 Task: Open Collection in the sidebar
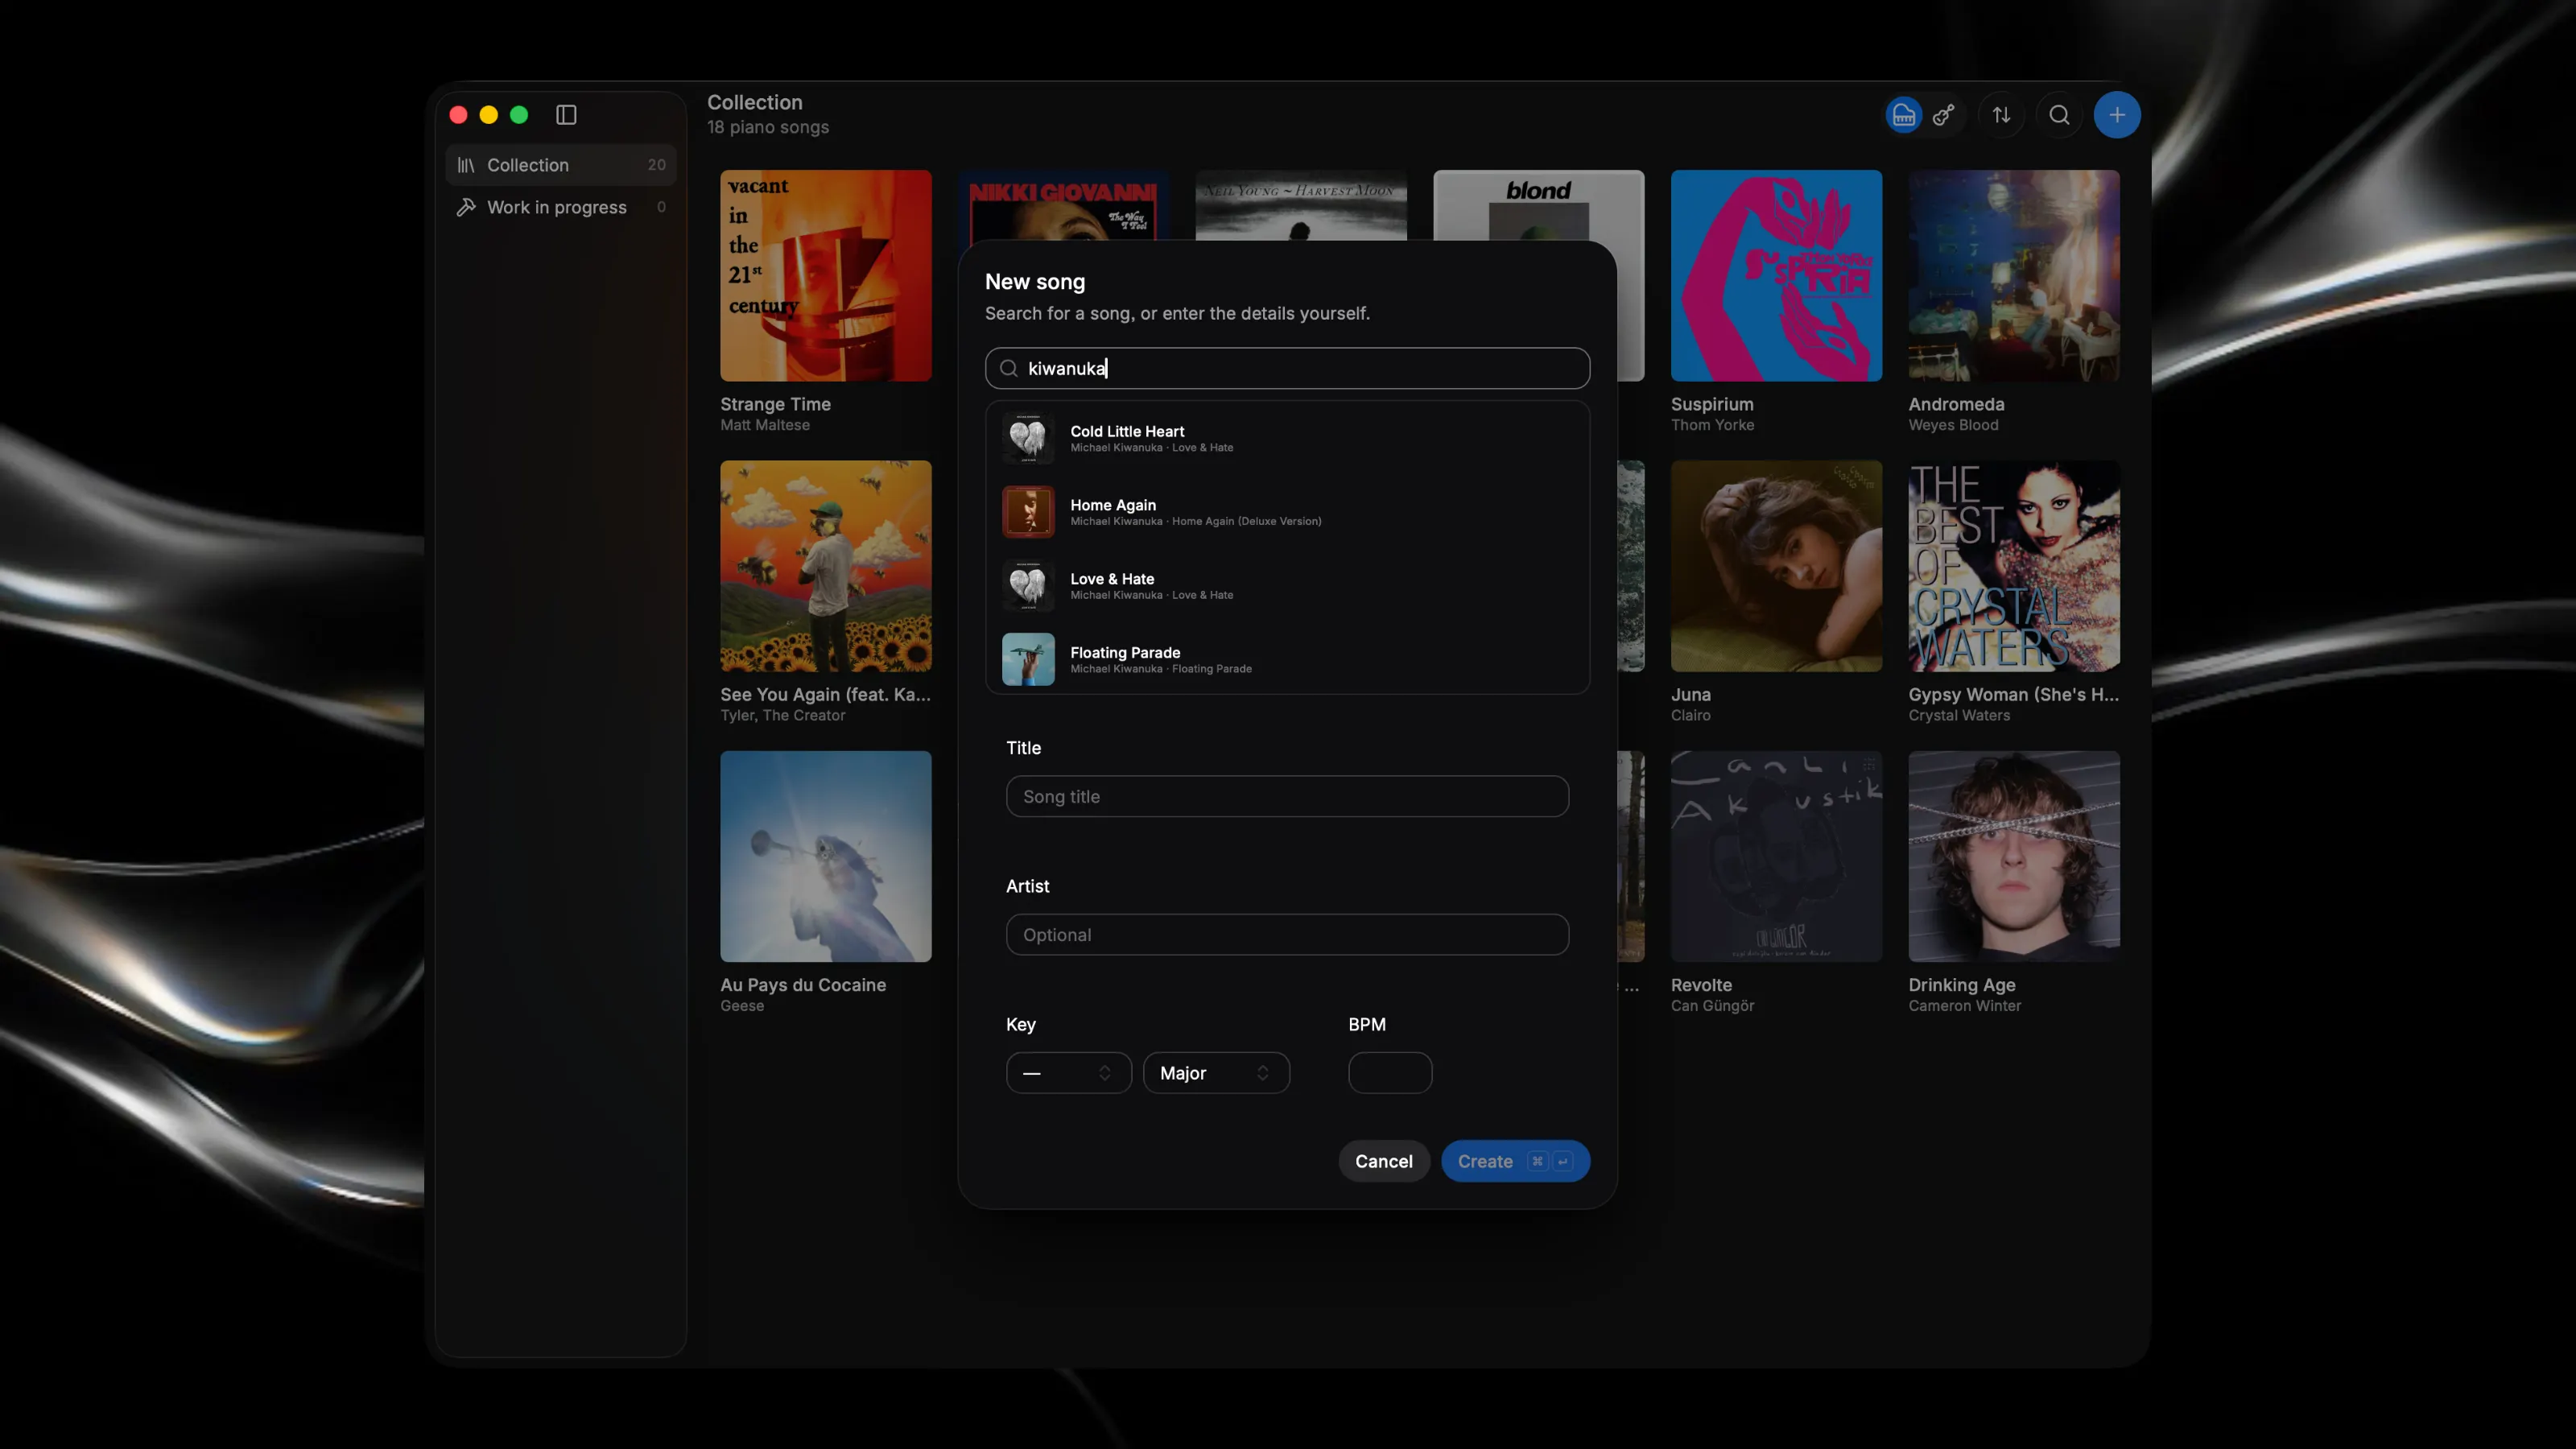[561, 165]
